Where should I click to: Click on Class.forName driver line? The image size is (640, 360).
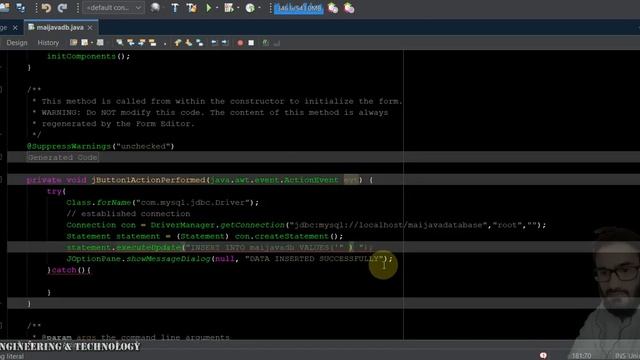pos(162,202)
